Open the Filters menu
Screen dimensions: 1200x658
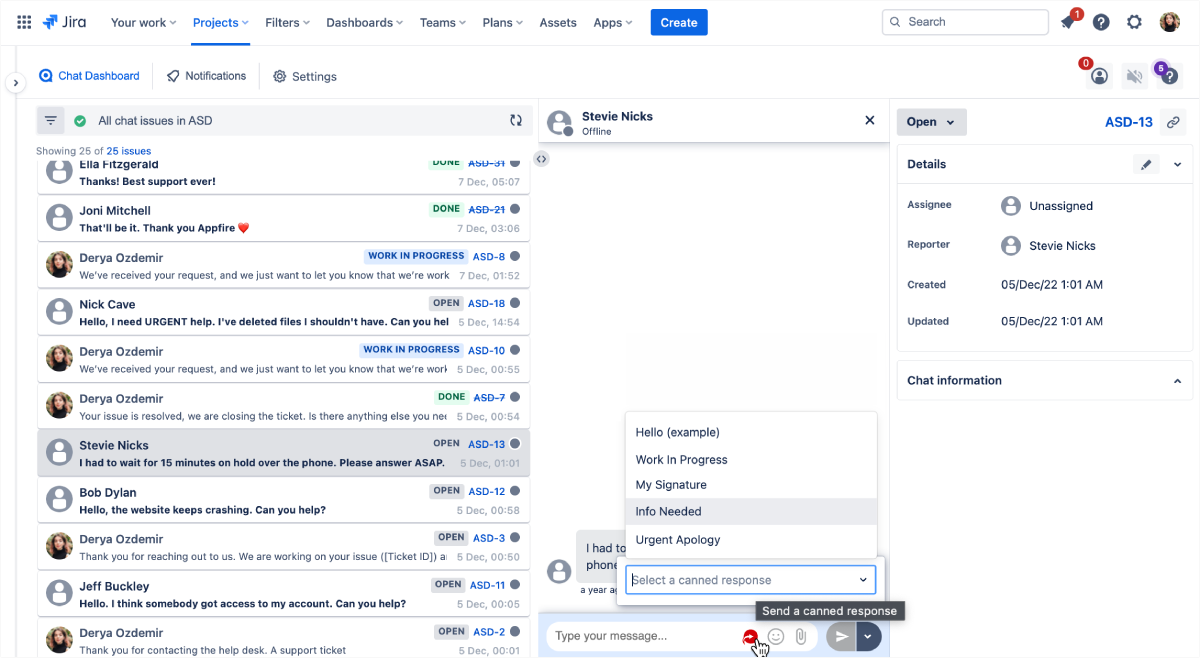(287, 22)
